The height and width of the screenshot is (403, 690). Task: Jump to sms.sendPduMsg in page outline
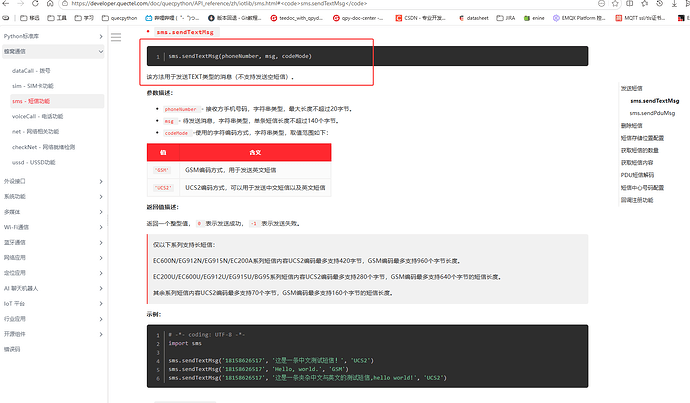(652, 113)
